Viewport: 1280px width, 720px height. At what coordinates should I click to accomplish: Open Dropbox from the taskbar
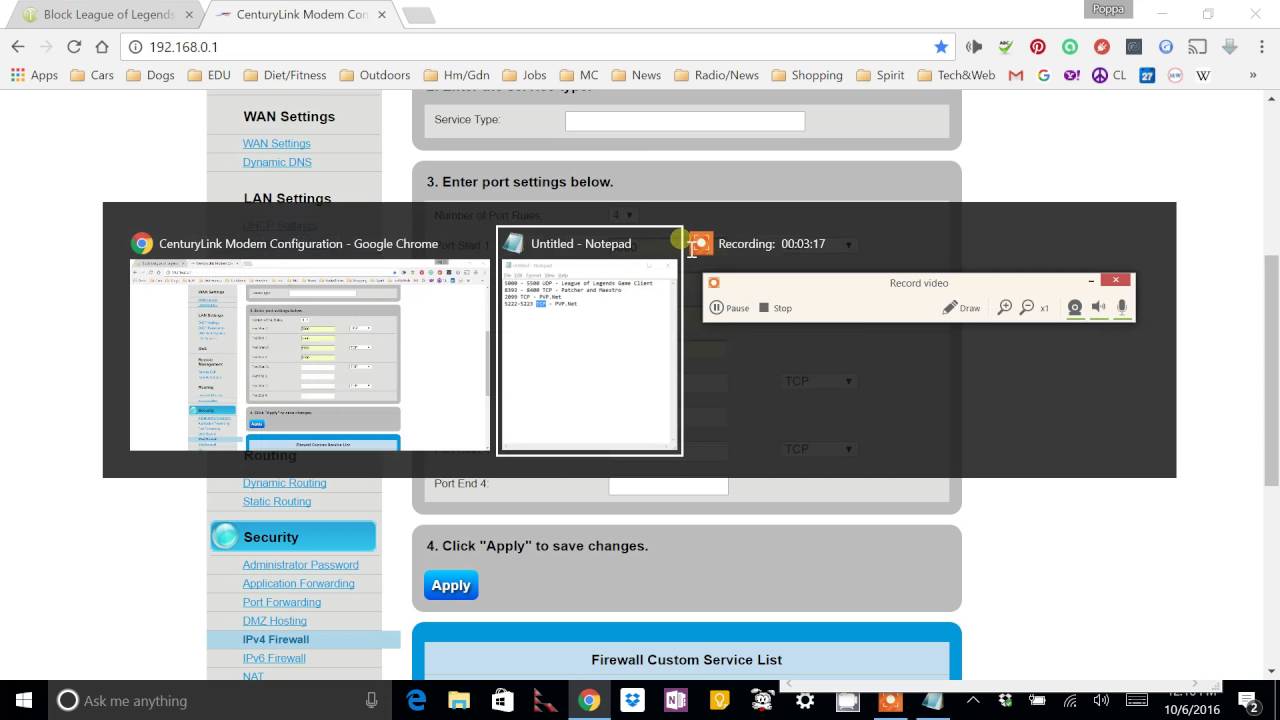pyautogui.click(x=632, y=700)
